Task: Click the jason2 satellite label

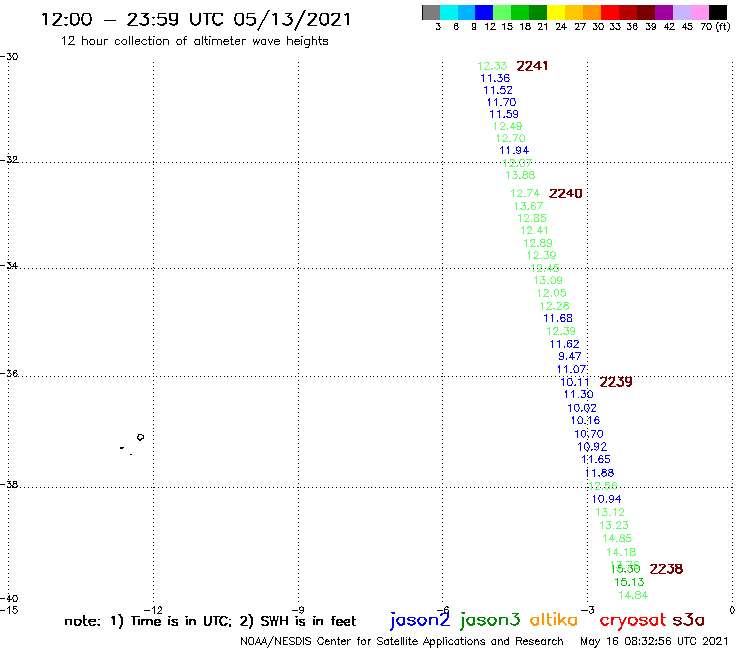Action: pyautogui.click(x=420, y=620)
